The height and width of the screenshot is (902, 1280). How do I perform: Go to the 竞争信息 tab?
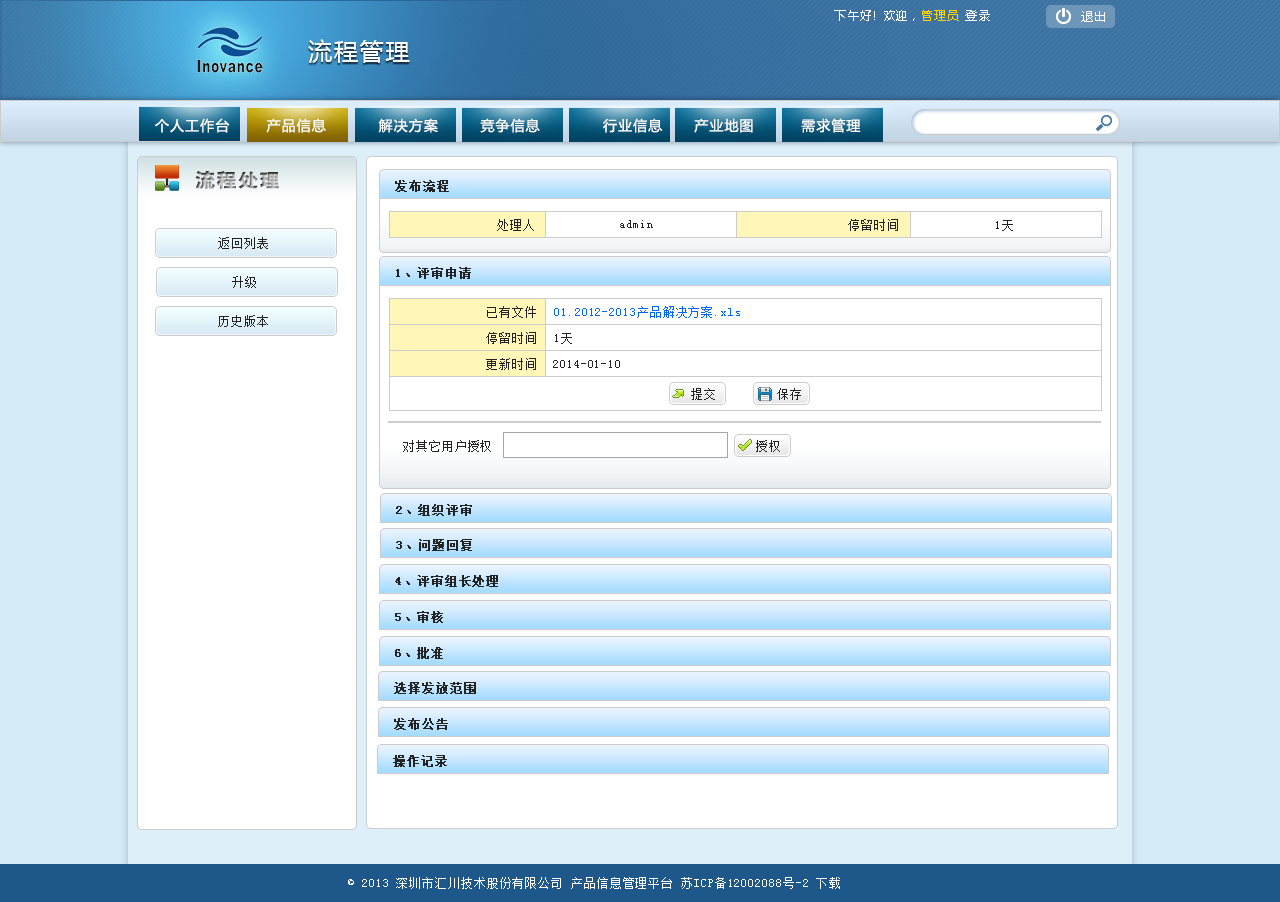click(512, 125)
